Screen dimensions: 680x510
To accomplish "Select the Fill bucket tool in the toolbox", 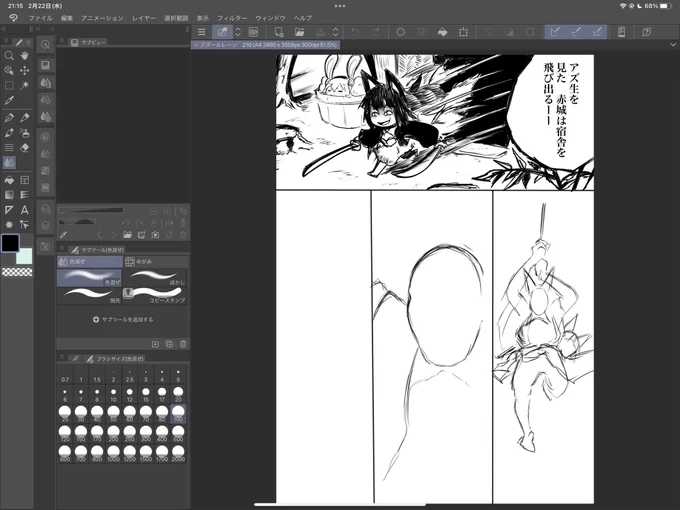I will [9, 180].
